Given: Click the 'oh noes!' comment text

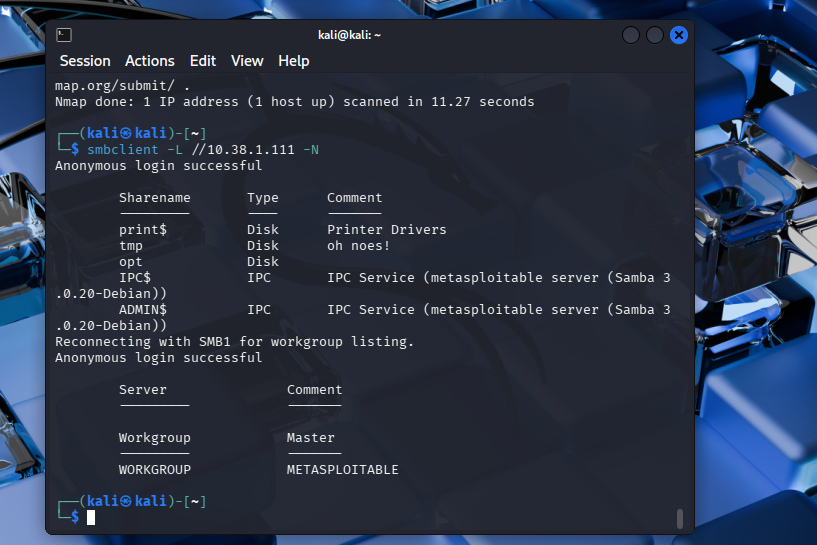Looking at the screenshot, I should coord(358,246).
